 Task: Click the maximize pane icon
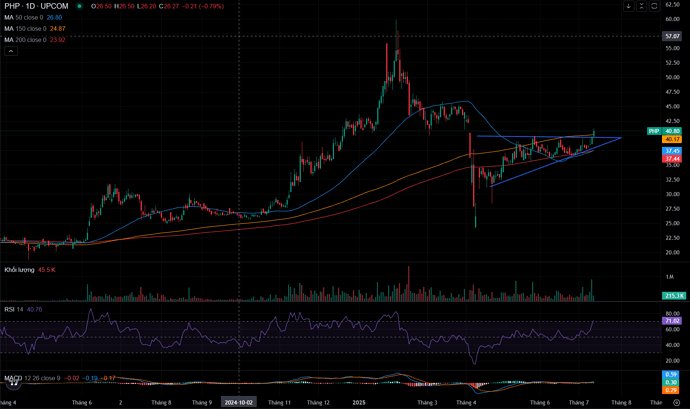coord(654,6)
